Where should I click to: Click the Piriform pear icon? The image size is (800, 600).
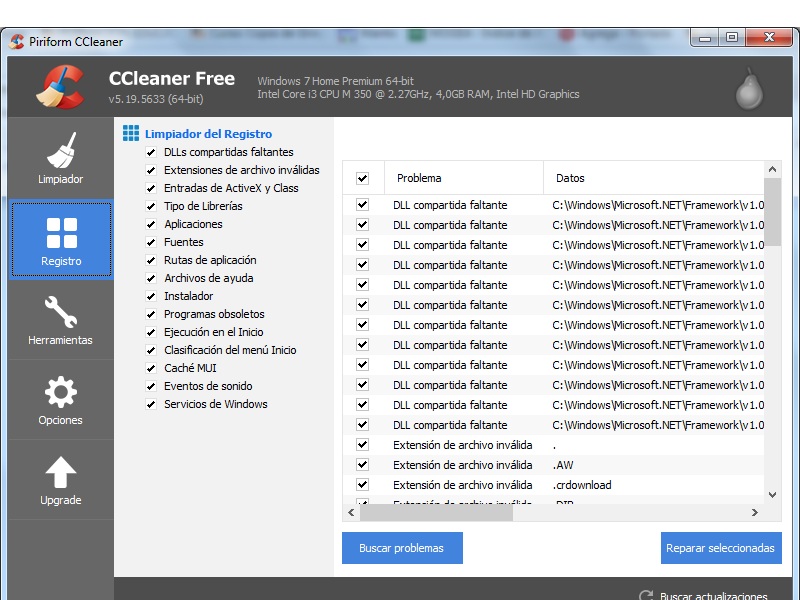[x=749, y=89]
